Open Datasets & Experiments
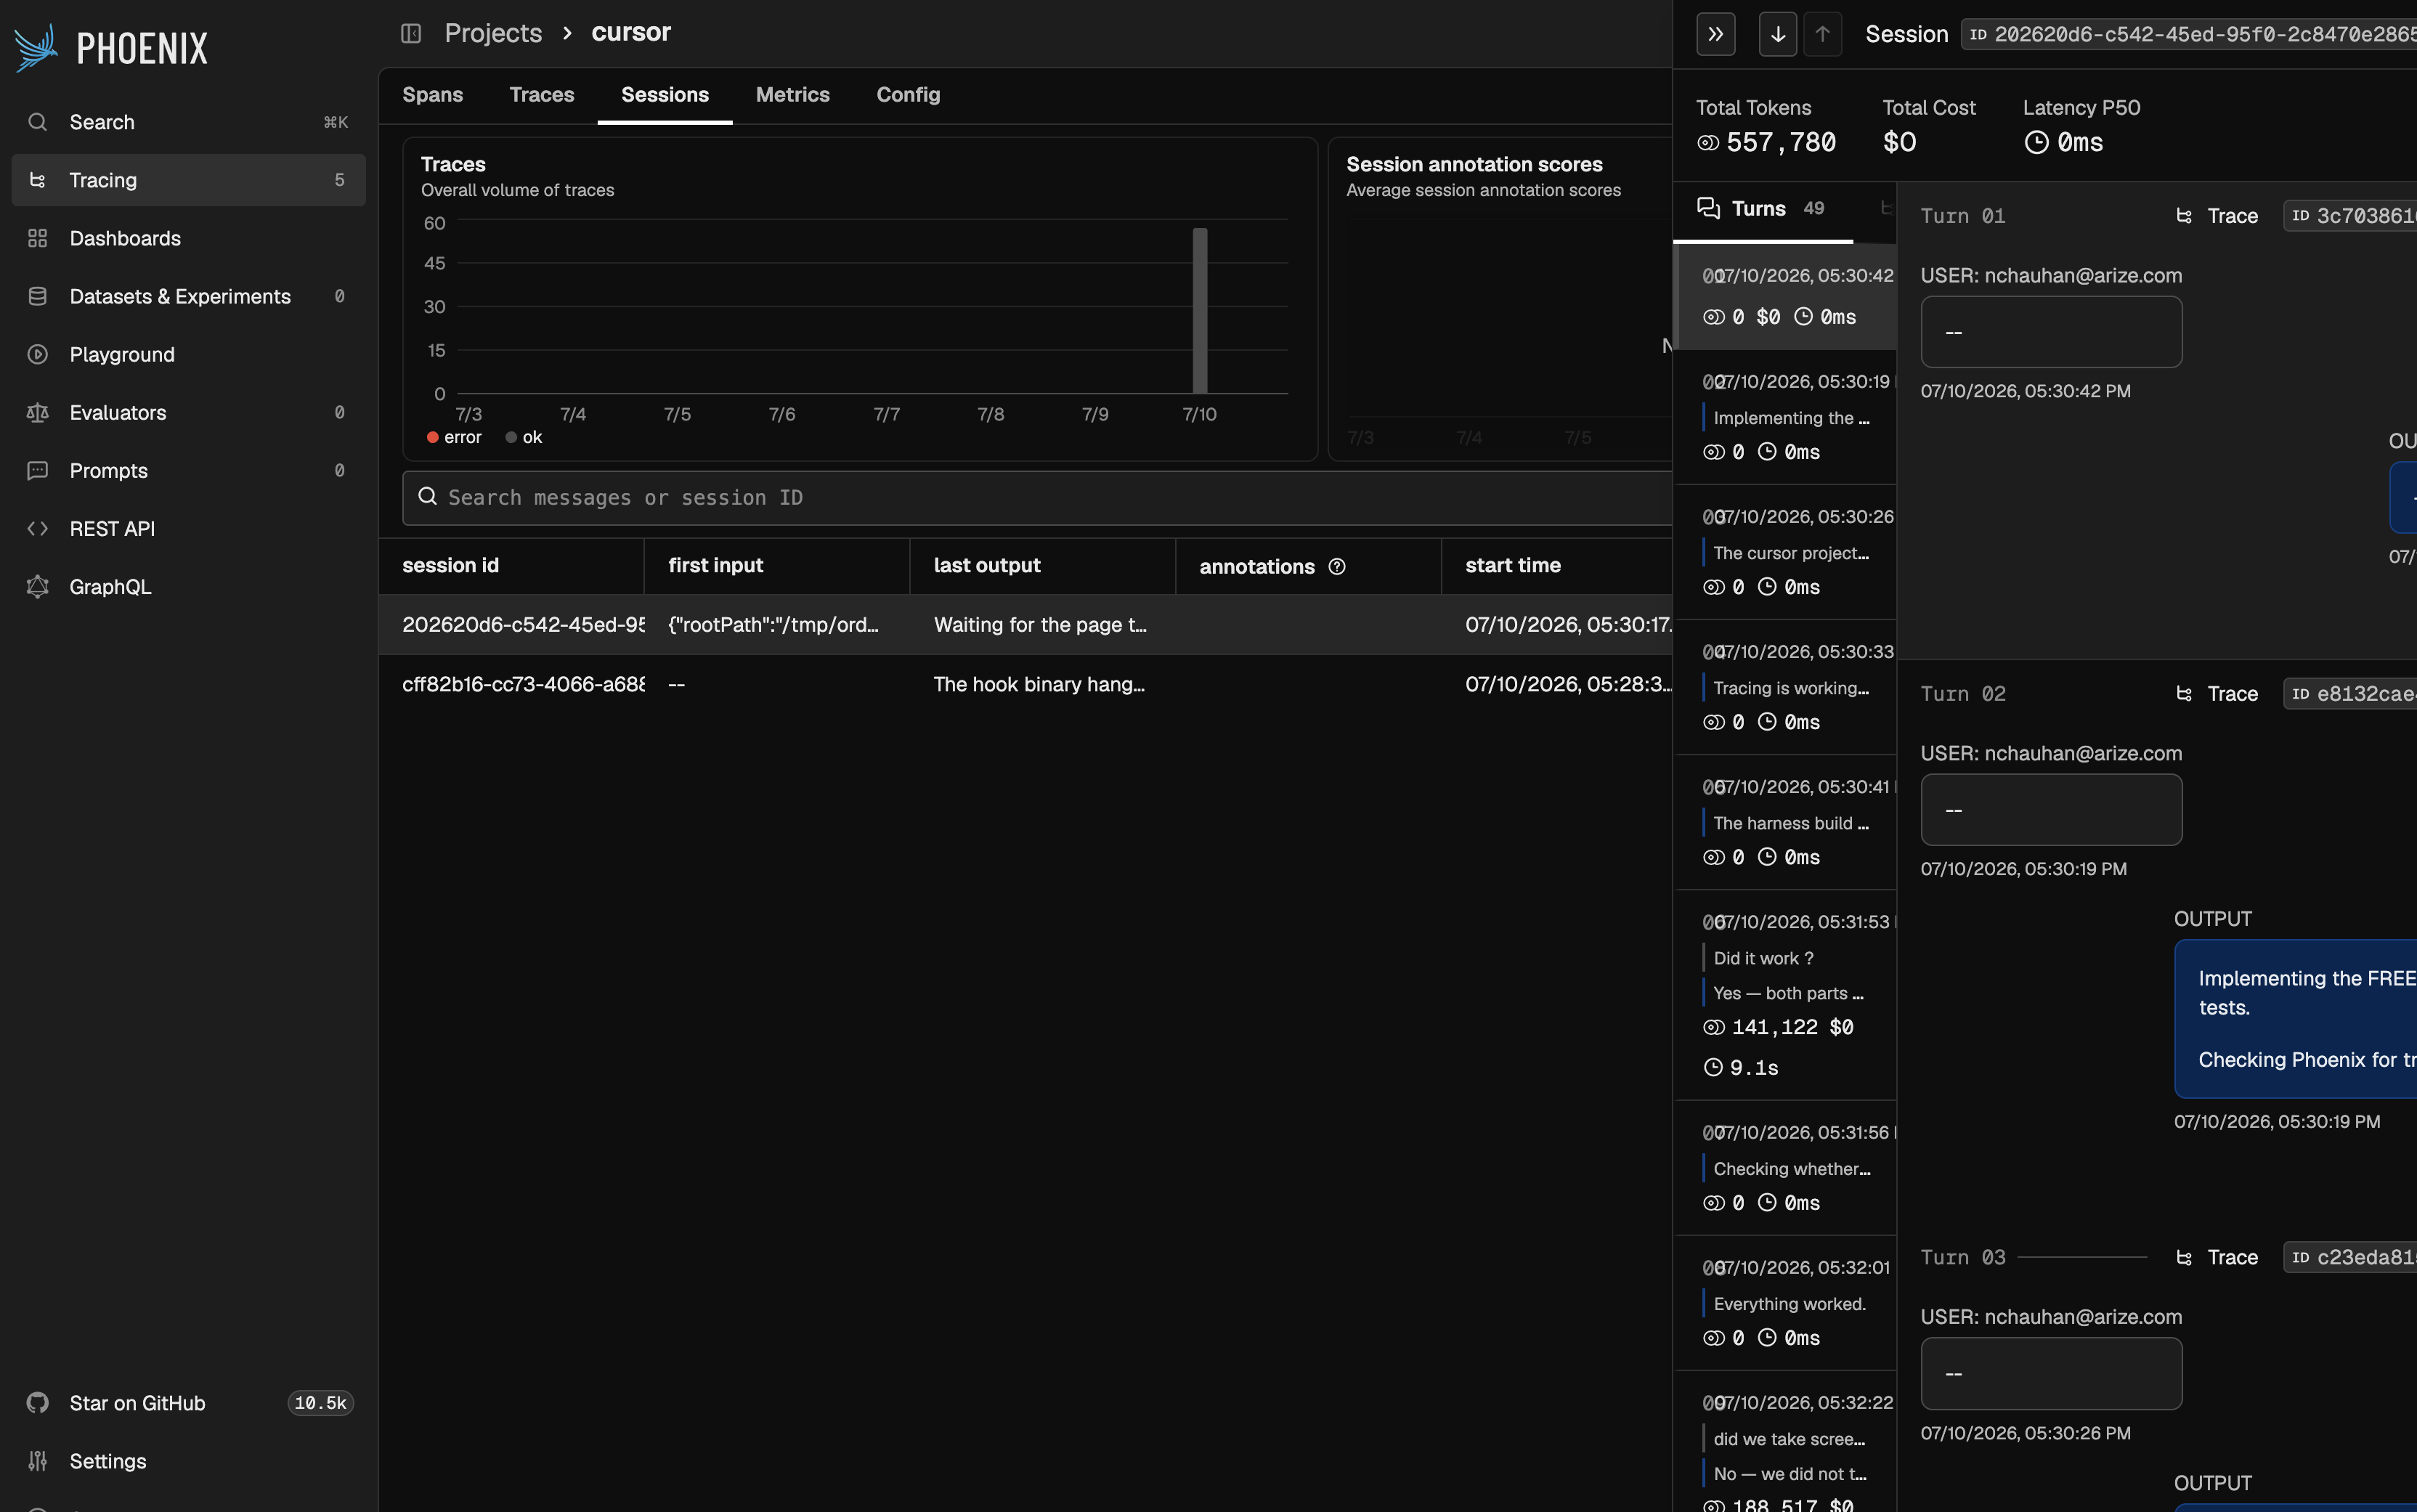The image size is (2417, 1512). pos(188,296)
